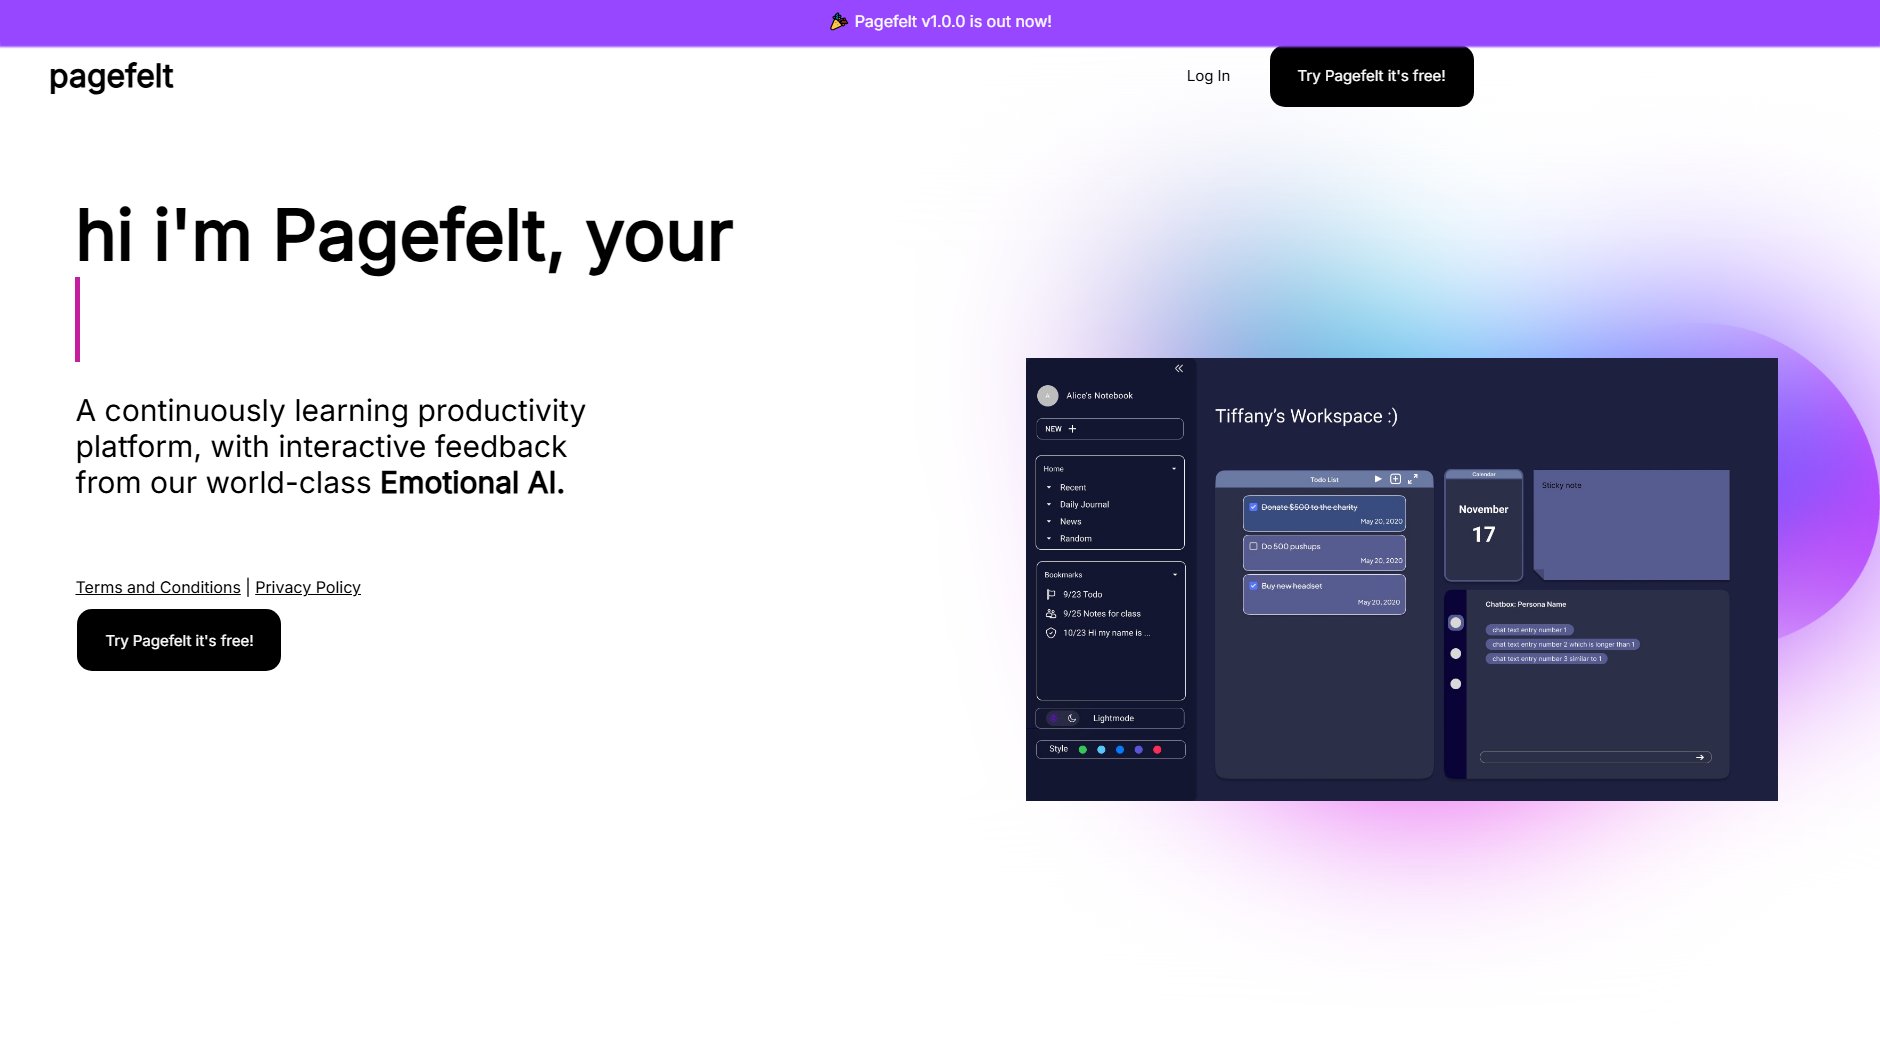Click the people icon beside 9/25 Notes for class

point(1051,612)
